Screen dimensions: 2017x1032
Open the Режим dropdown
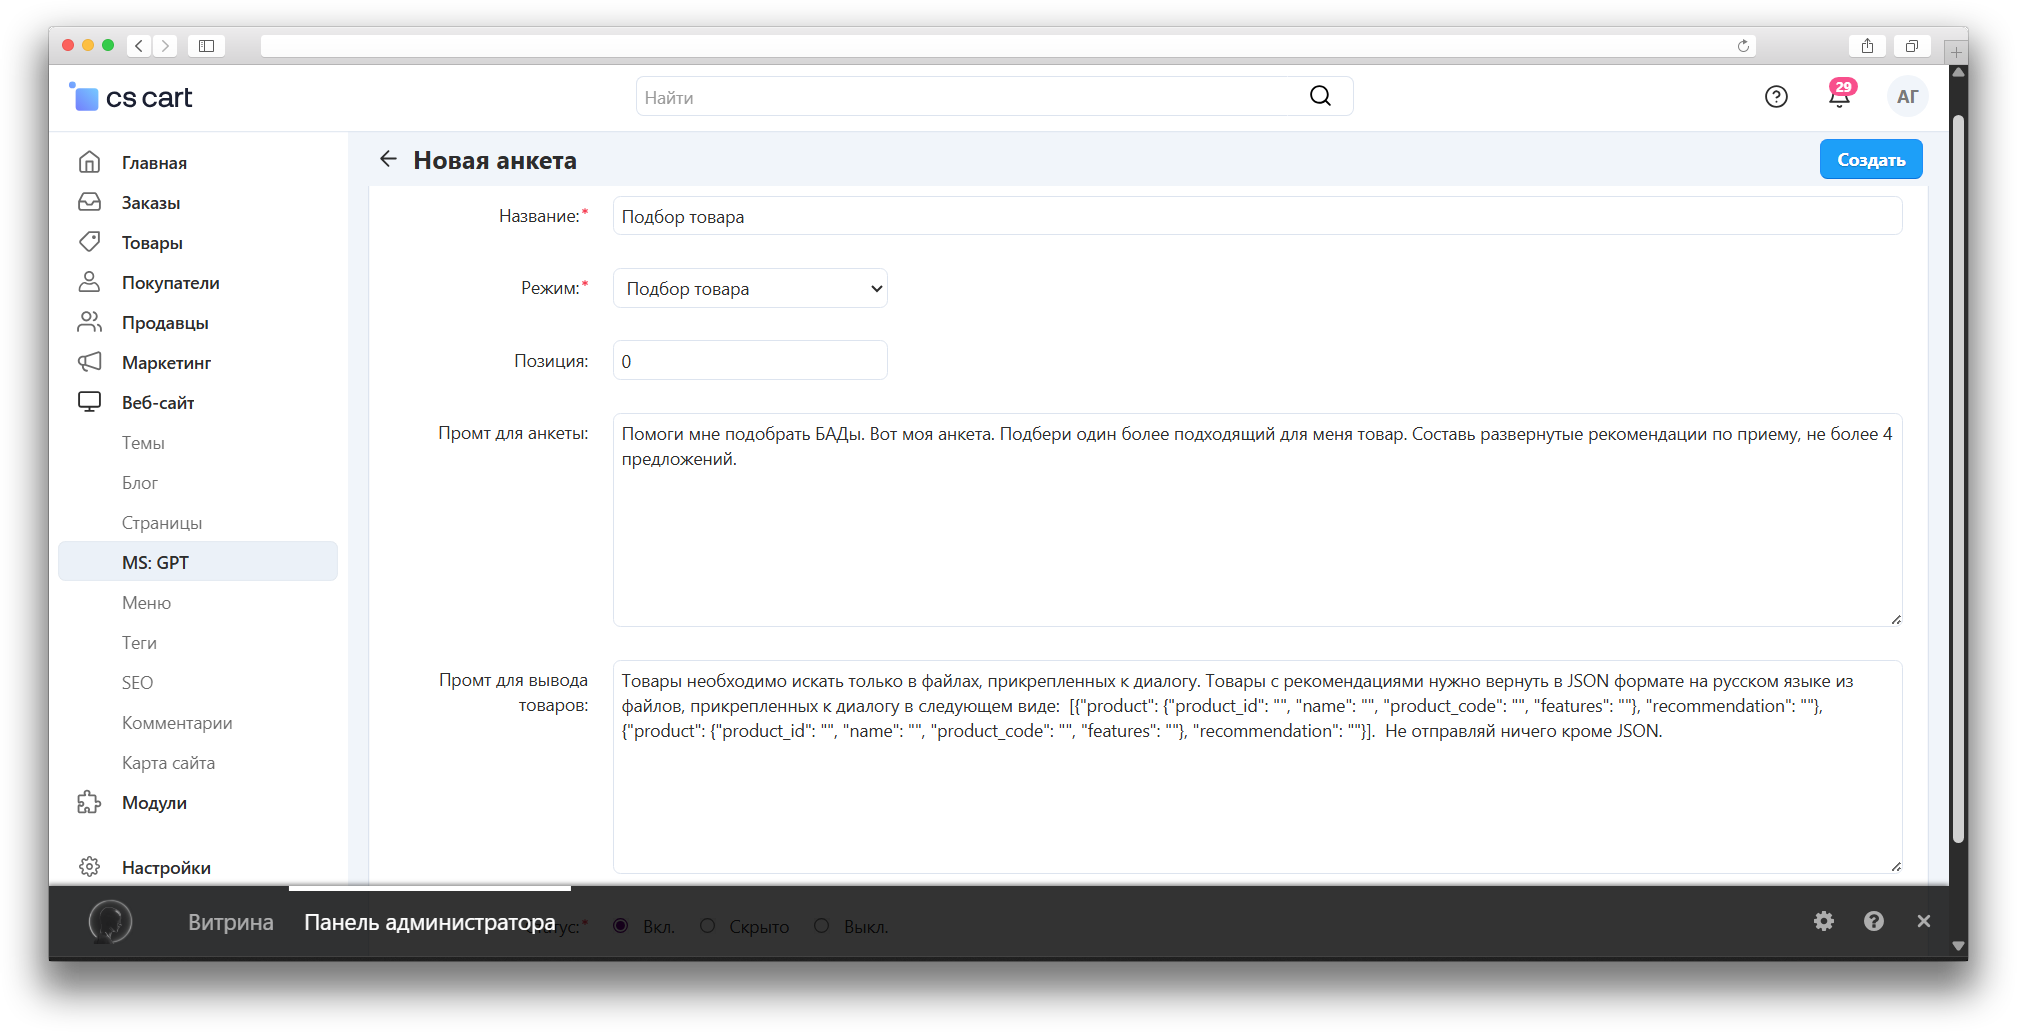[750, 289]
